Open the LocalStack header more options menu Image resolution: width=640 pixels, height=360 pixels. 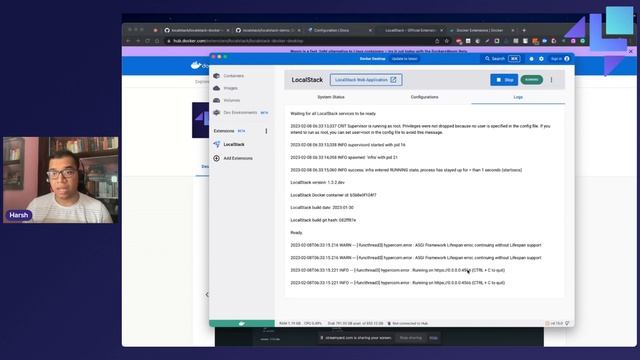point(551,80)
